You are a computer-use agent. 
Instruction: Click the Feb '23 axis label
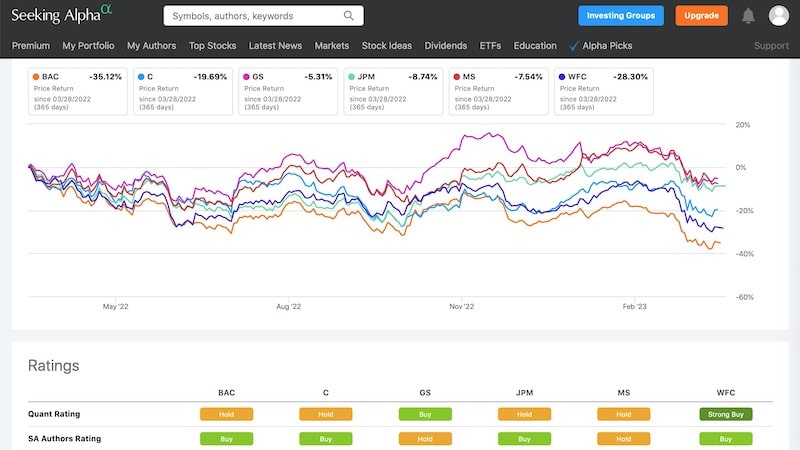click(635, 307)
